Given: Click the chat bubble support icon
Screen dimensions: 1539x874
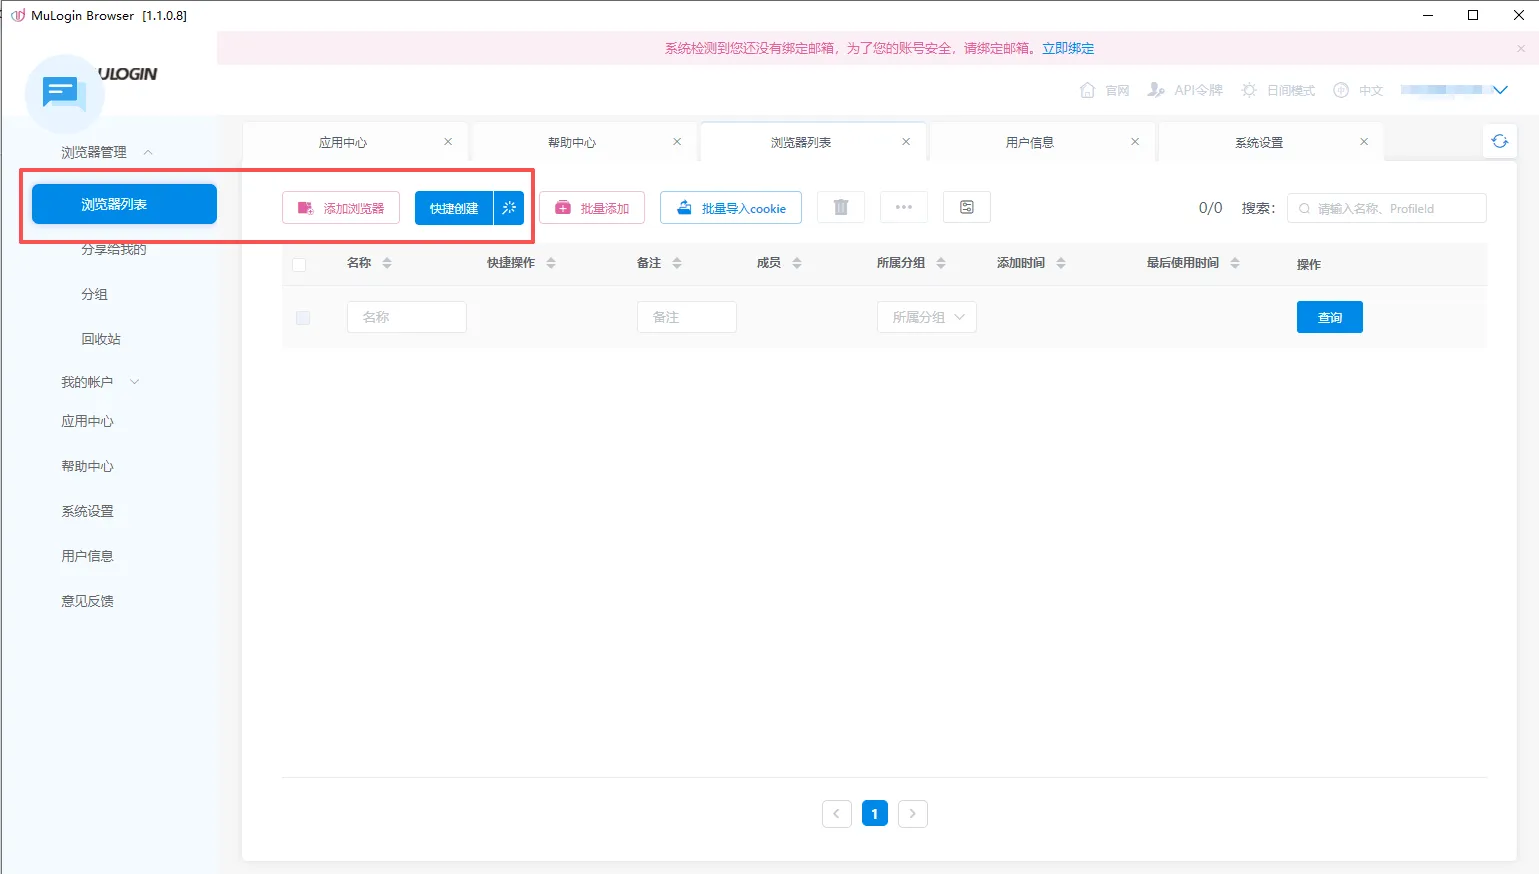Looking at the screenshot, I should click(x=63, y=94).
